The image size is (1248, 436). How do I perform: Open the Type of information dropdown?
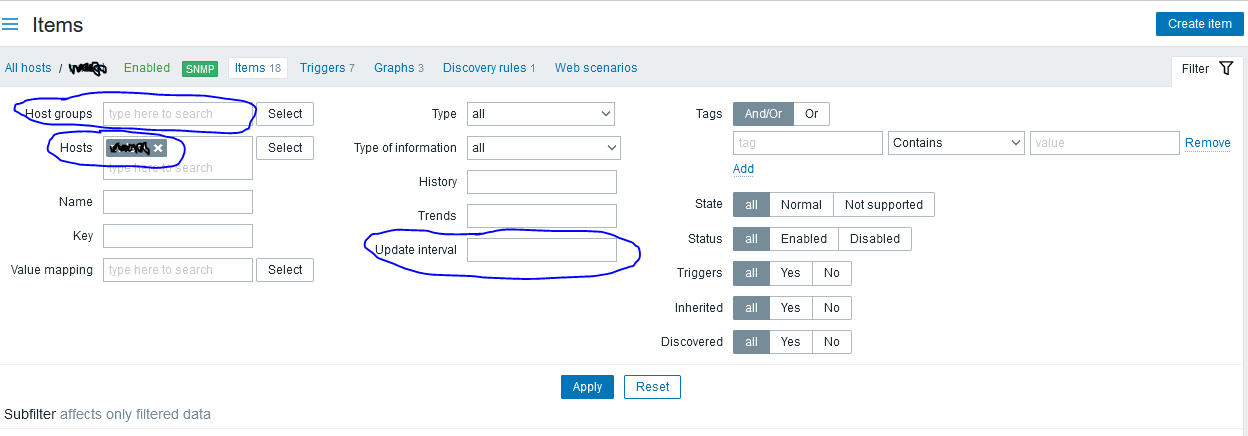[x=543, y=148]
